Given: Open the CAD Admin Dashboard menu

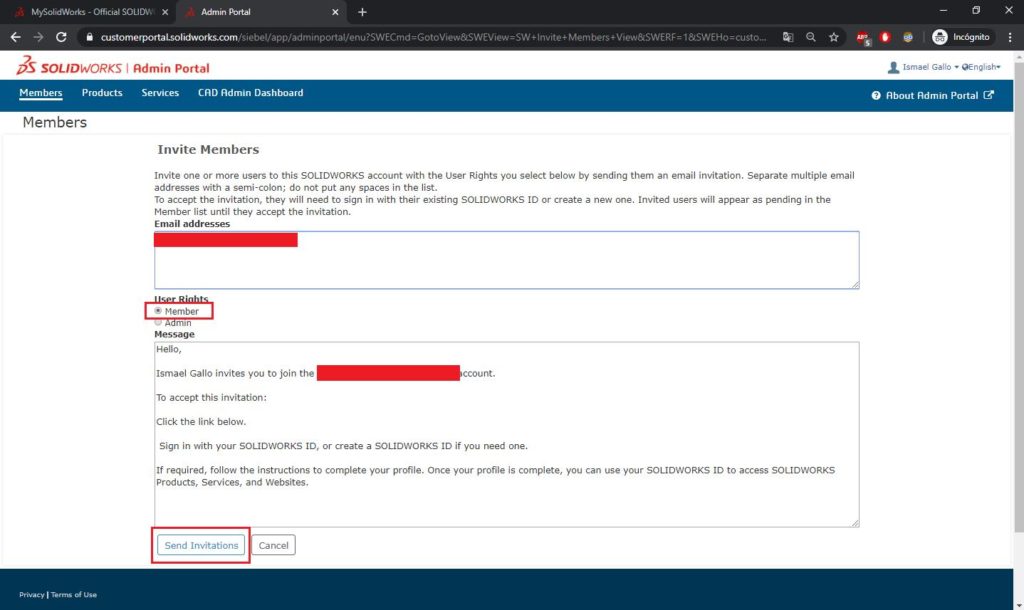Looking at the screenshot, I should click(251, 93).
